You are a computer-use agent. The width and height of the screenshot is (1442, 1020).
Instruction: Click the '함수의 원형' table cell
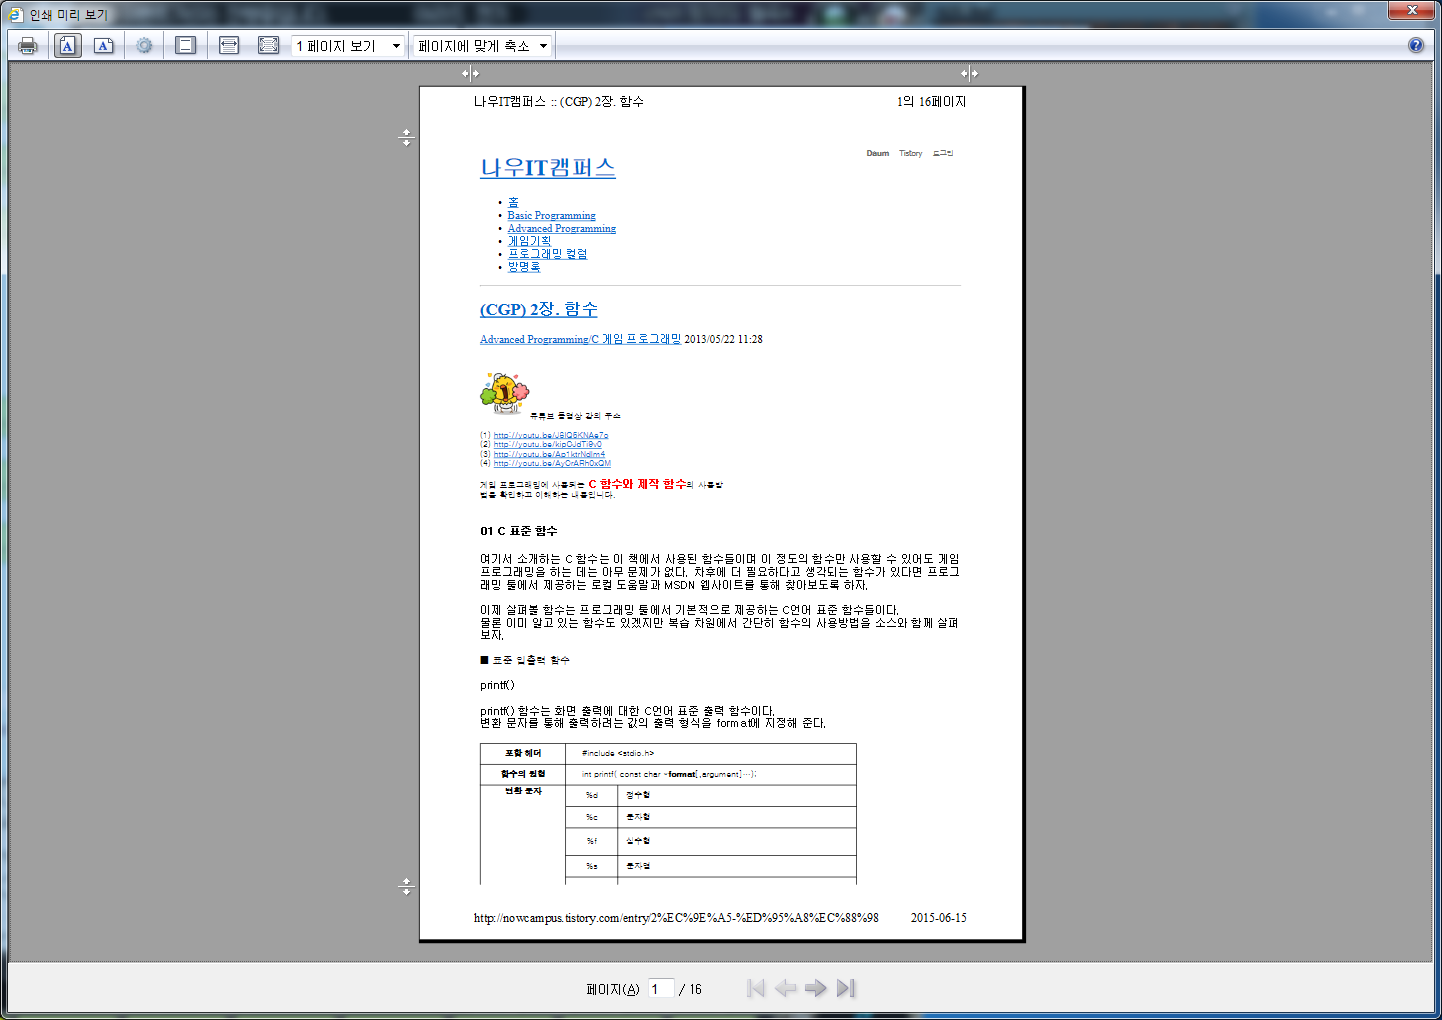[x=523, y=774]
